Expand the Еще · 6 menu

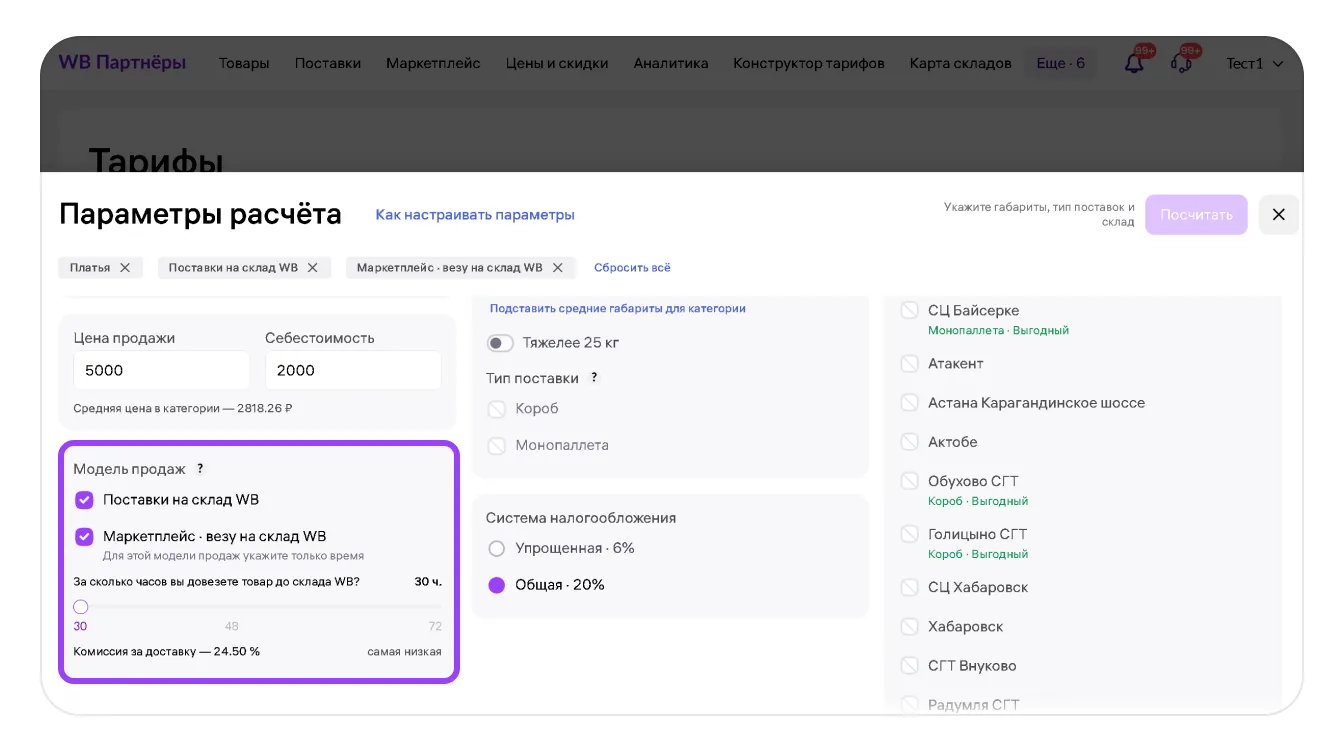(x=1060, y=63)
